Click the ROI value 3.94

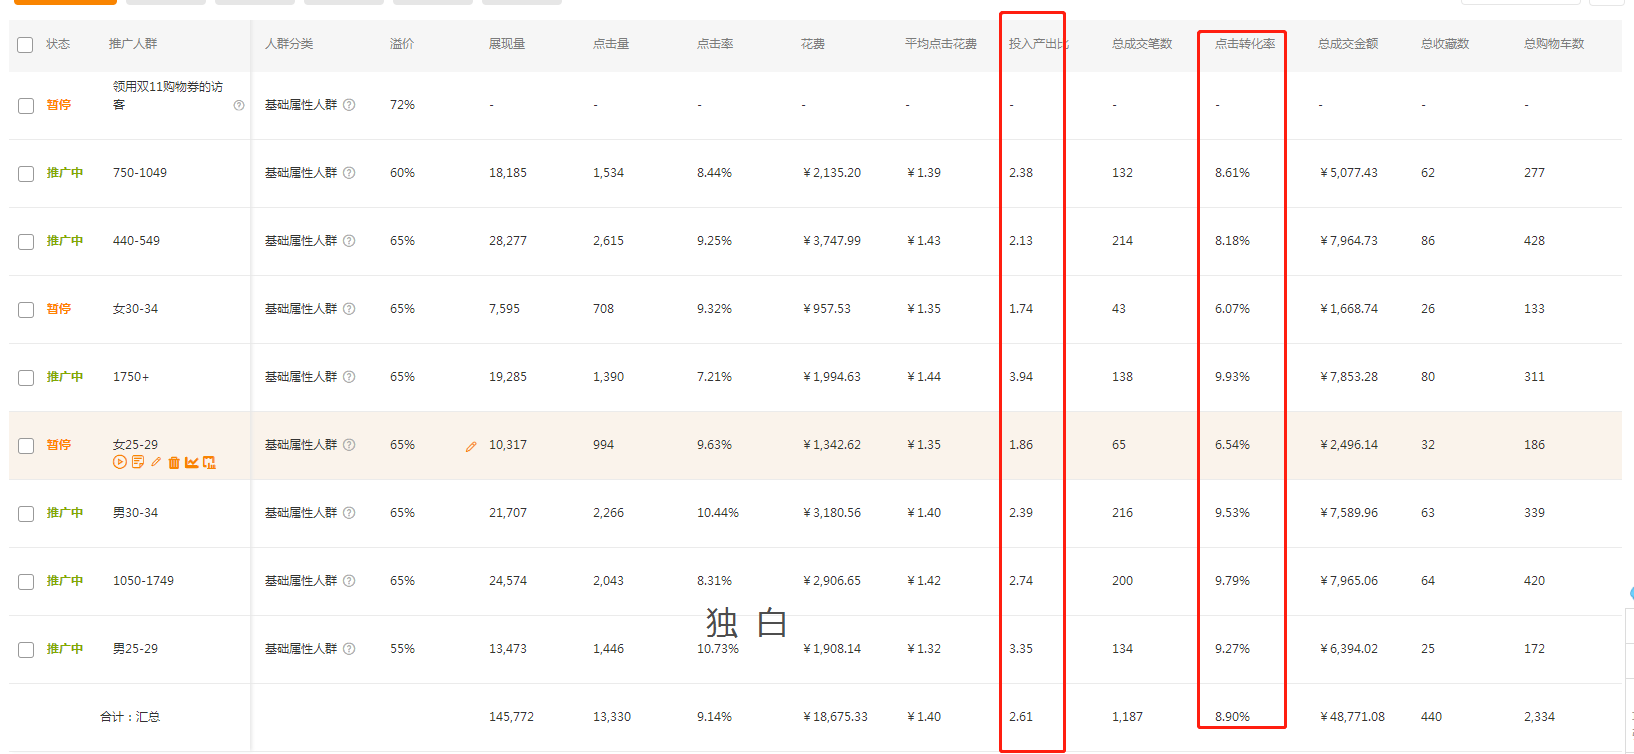tap(1021, 377)
